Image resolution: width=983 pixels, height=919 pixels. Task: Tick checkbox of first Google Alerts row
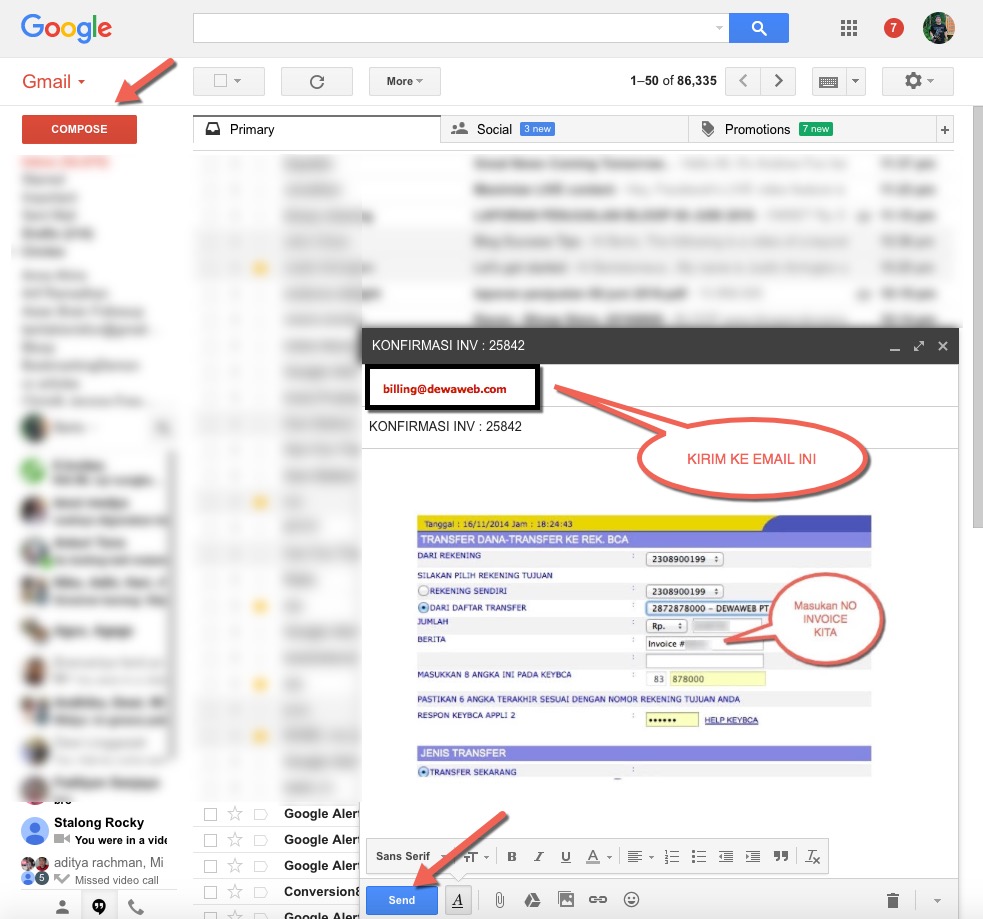click(x=210, y=814)
